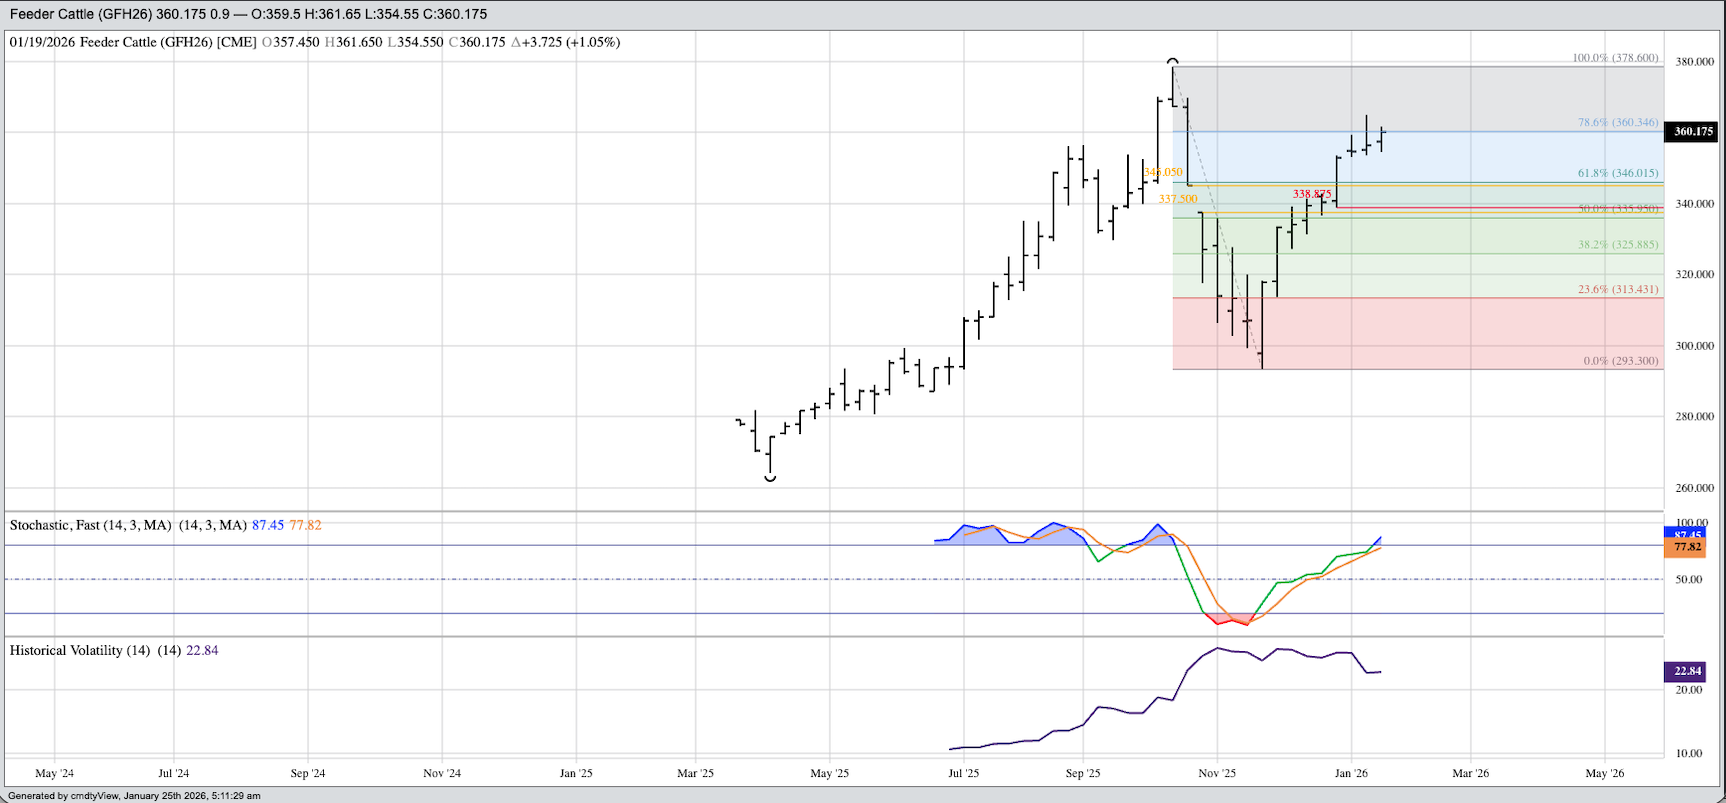Click the Feeder Cattle (GFH26) chart title
The image size is (1726, 803).
[x=248, y=14]
